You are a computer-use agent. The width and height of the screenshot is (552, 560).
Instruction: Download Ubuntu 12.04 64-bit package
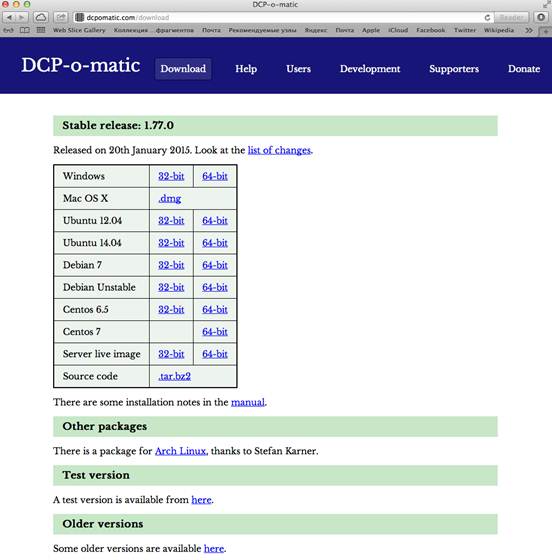pos(215,221)
